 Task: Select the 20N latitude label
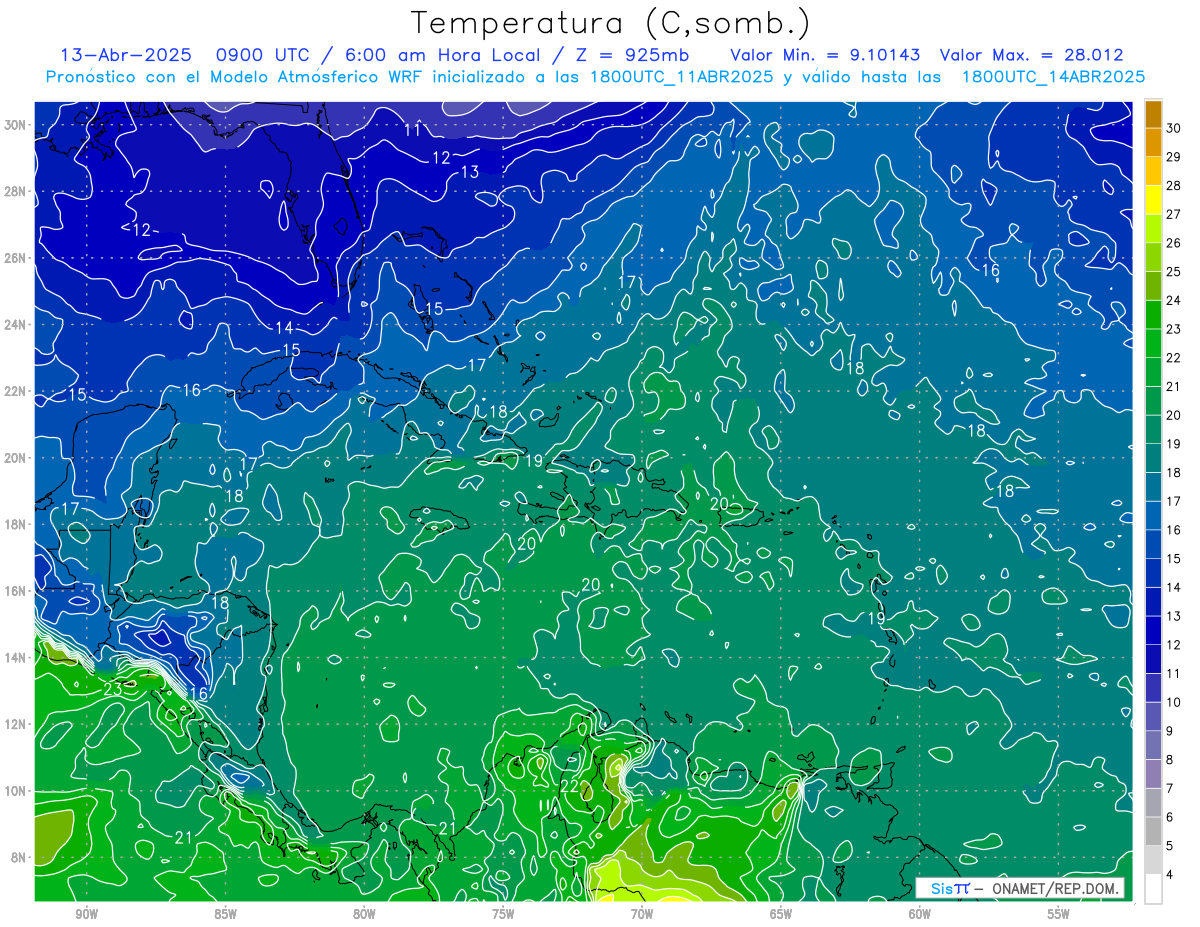click(x=16, y=458)
